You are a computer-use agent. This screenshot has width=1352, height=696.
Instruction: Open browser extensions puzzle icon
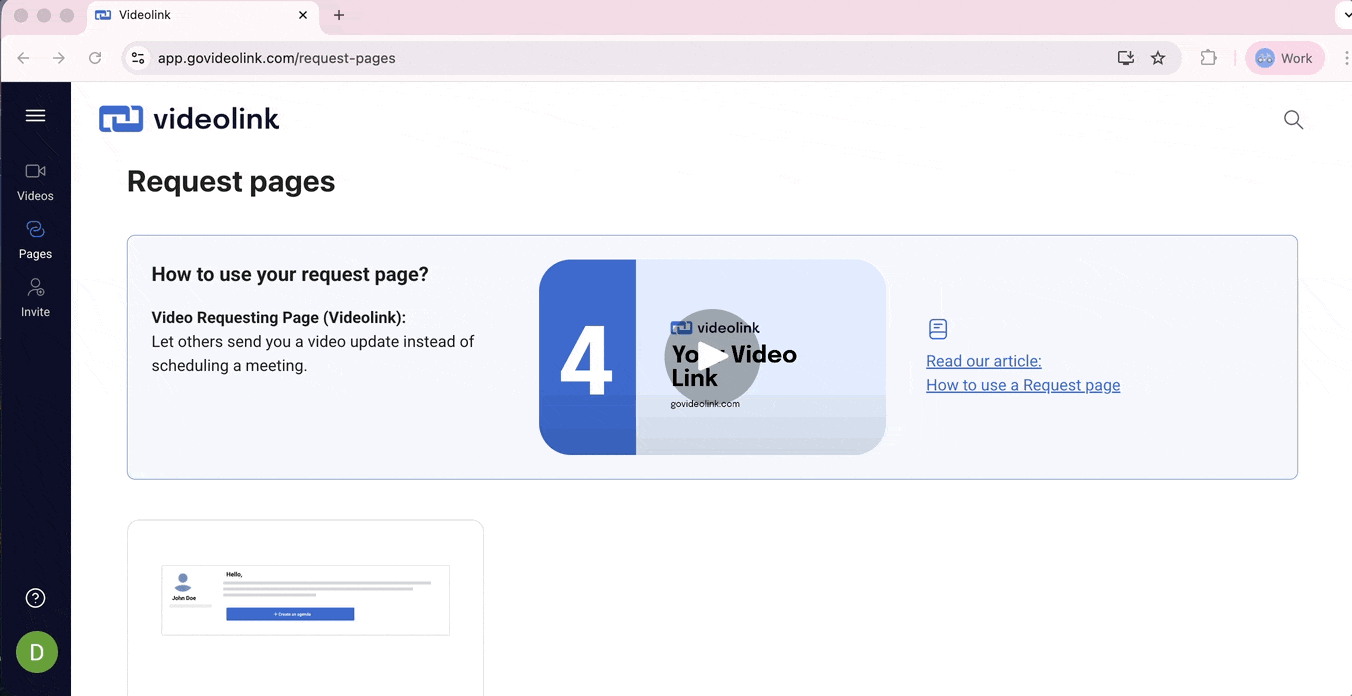click(x=1208, y=58)
